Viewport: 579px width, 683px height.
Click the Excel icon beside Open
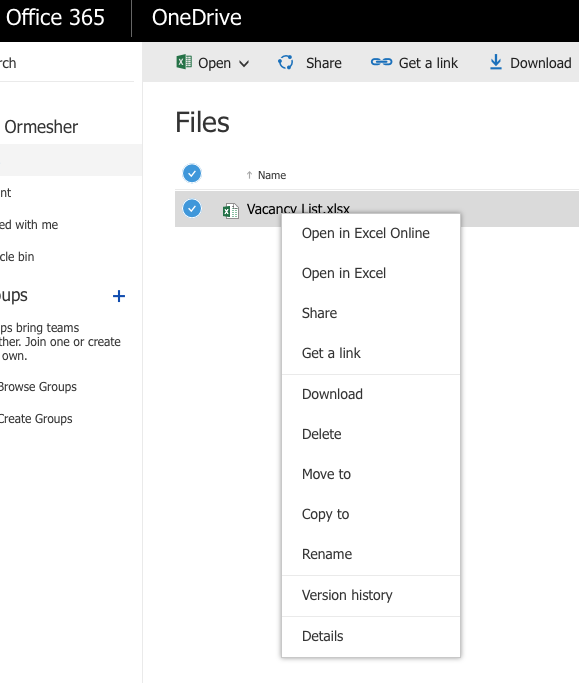coord(184,62)
